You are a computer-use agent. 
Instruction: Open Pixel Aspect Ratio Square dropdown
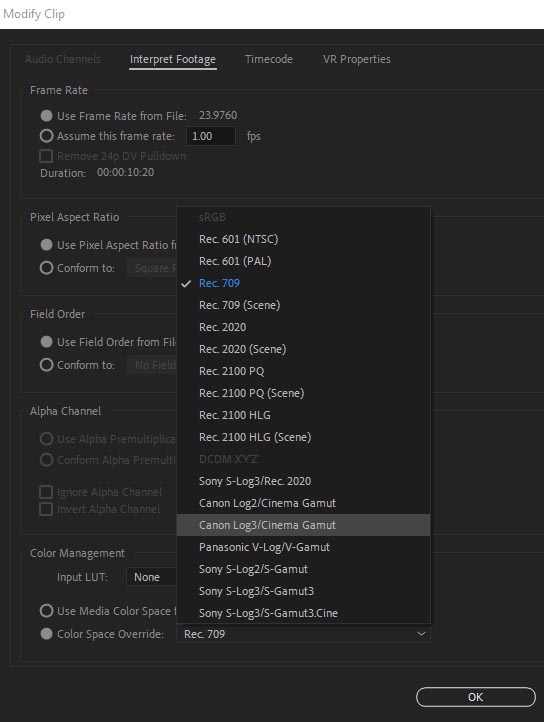click(152, 268)
